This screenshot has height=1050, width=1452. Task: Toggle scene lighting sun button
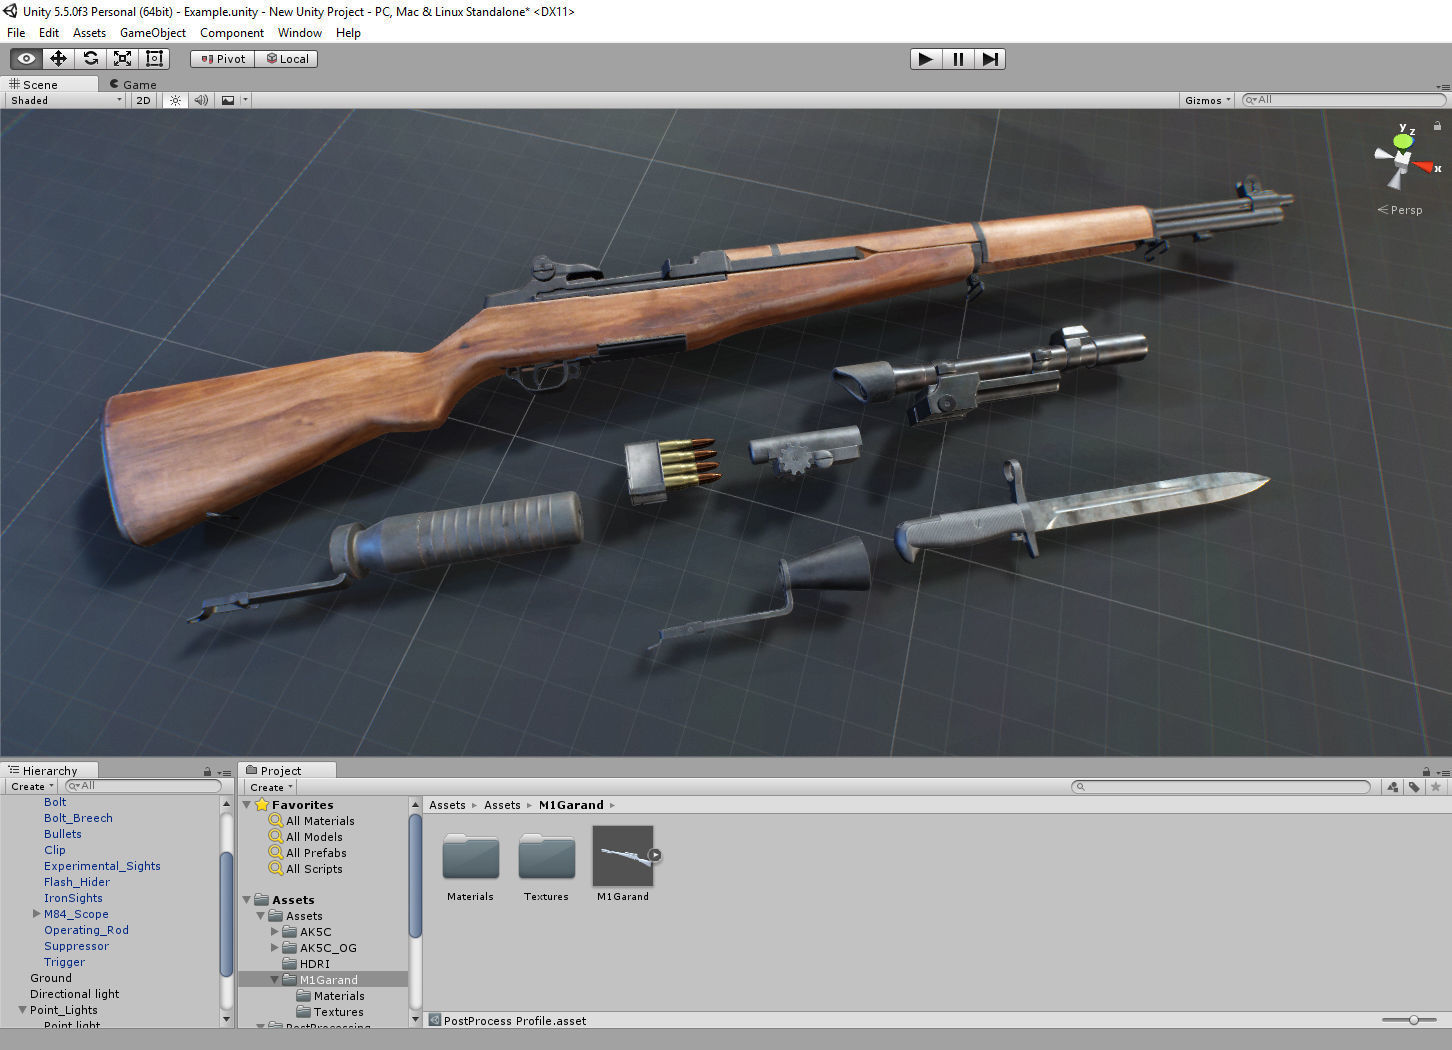point(175,100)
